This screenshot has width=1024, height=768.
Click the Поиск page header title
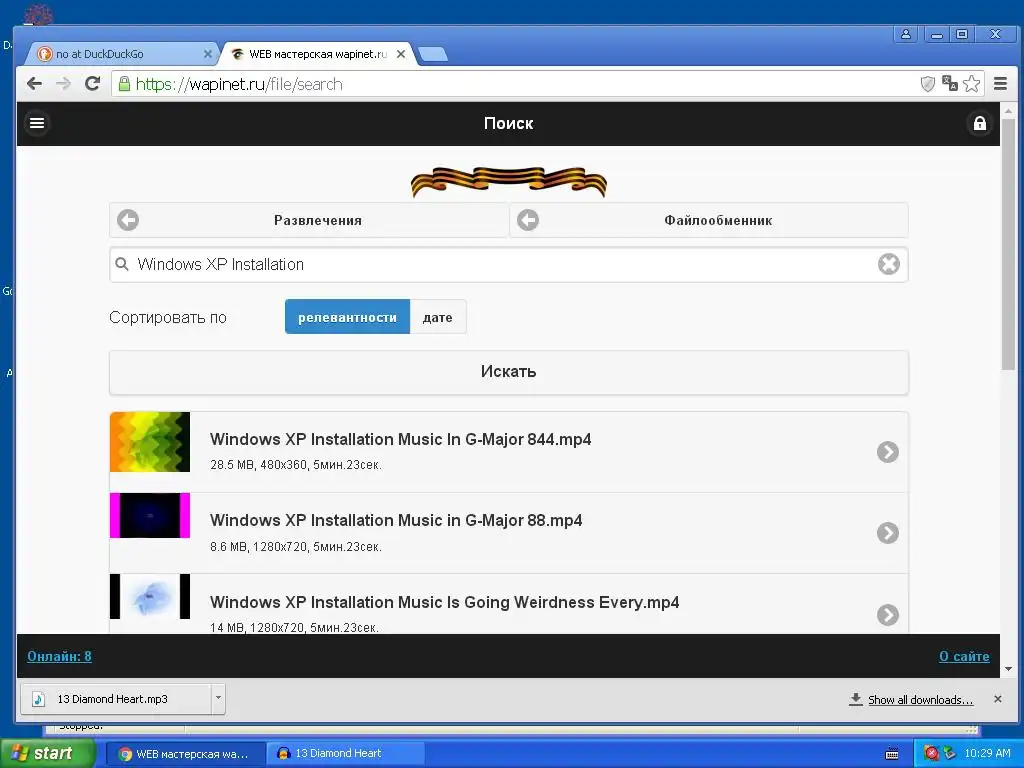point(508,123)
